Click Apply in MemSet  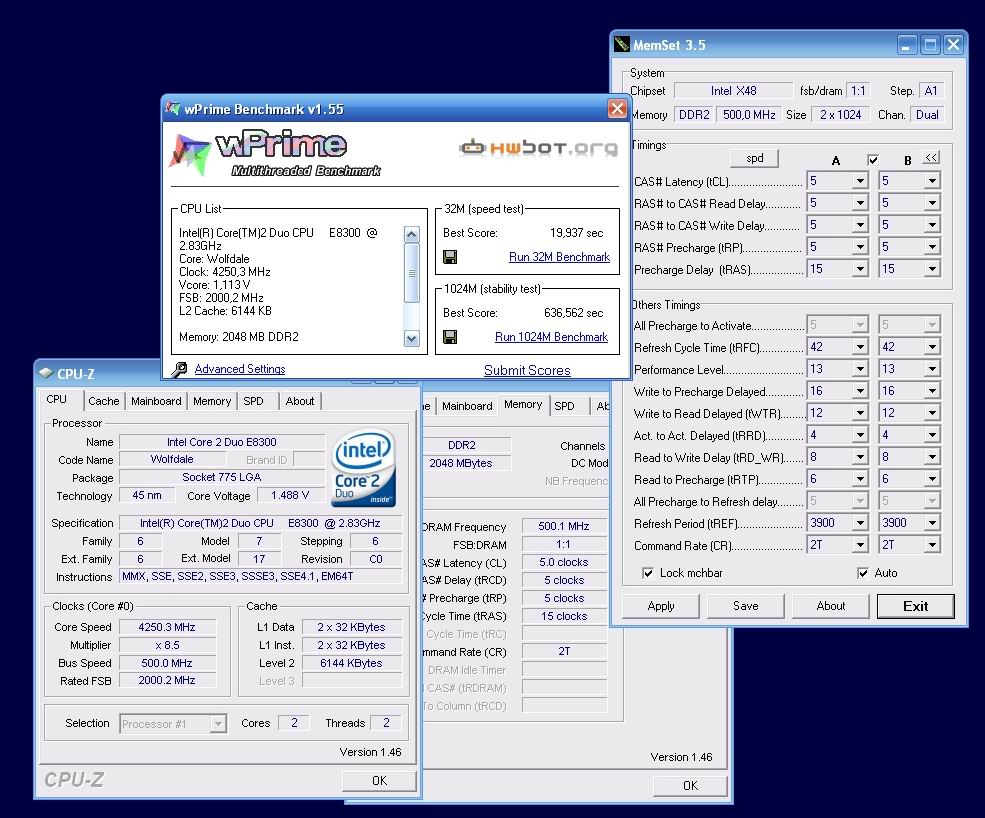click(x=661, y=606)
